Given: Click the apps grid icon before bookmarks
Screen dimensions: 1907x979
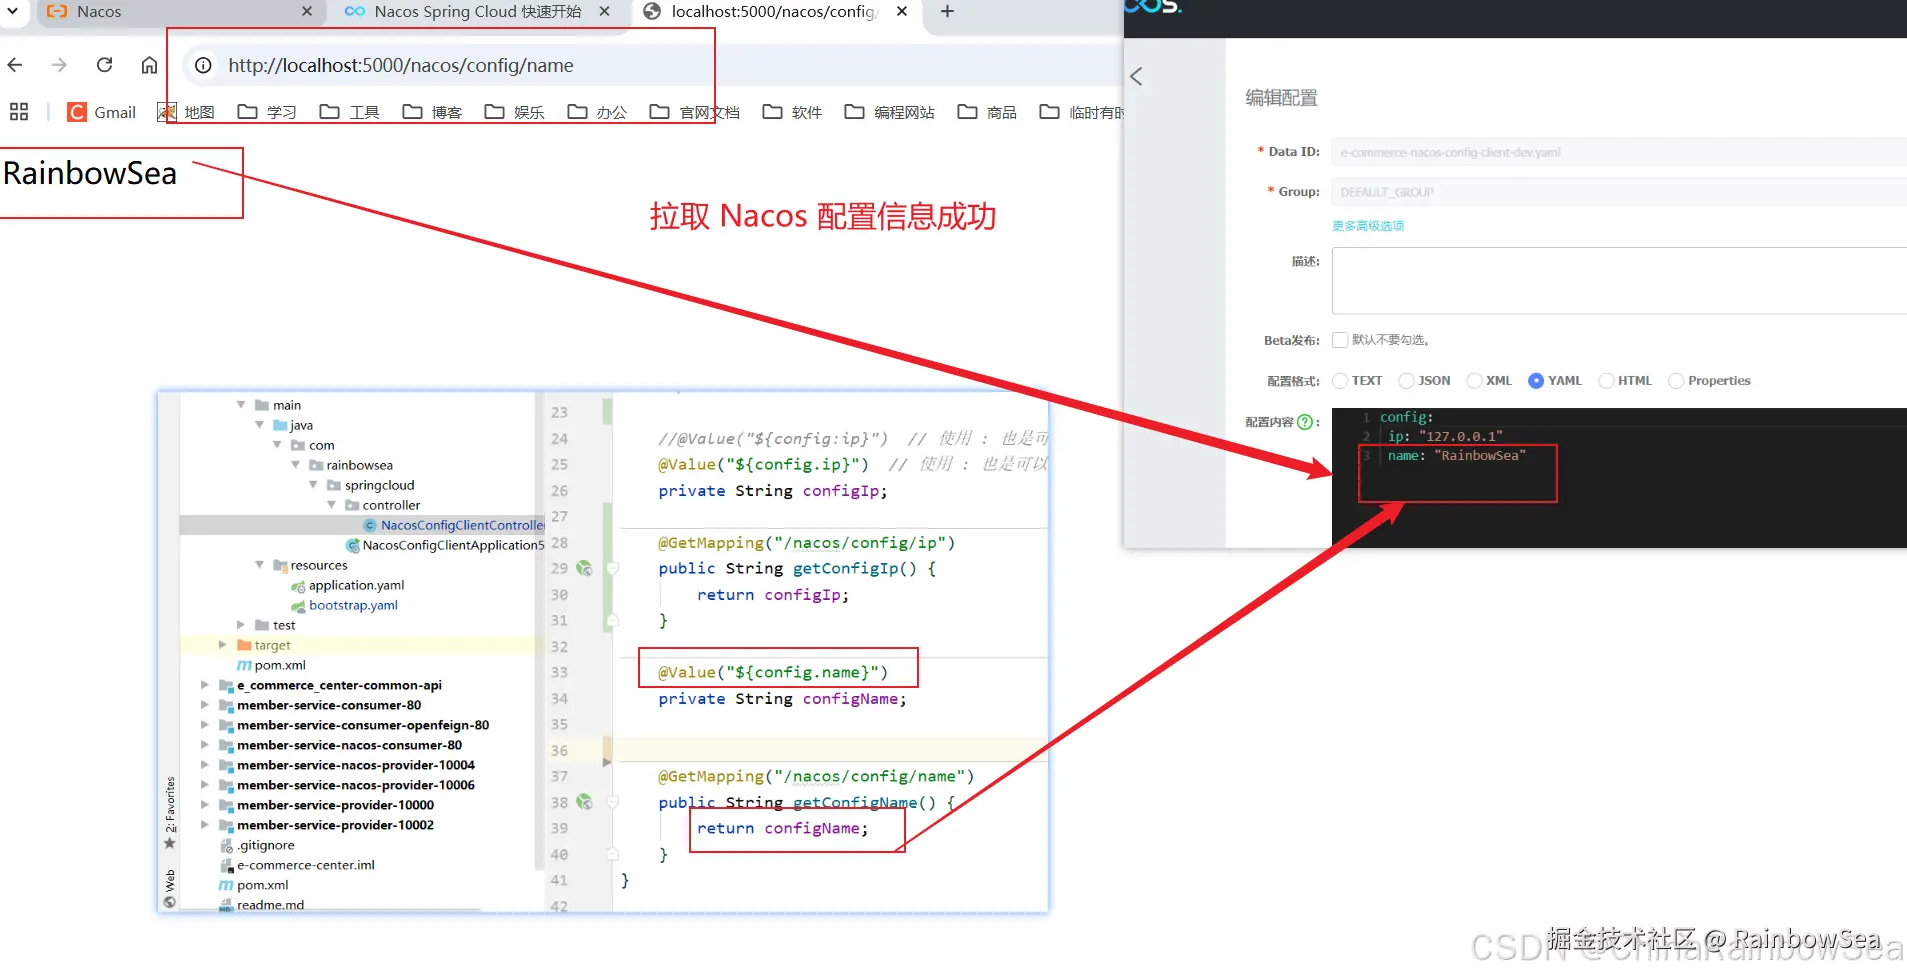Looking at the screenshot, I should [19, 111].
